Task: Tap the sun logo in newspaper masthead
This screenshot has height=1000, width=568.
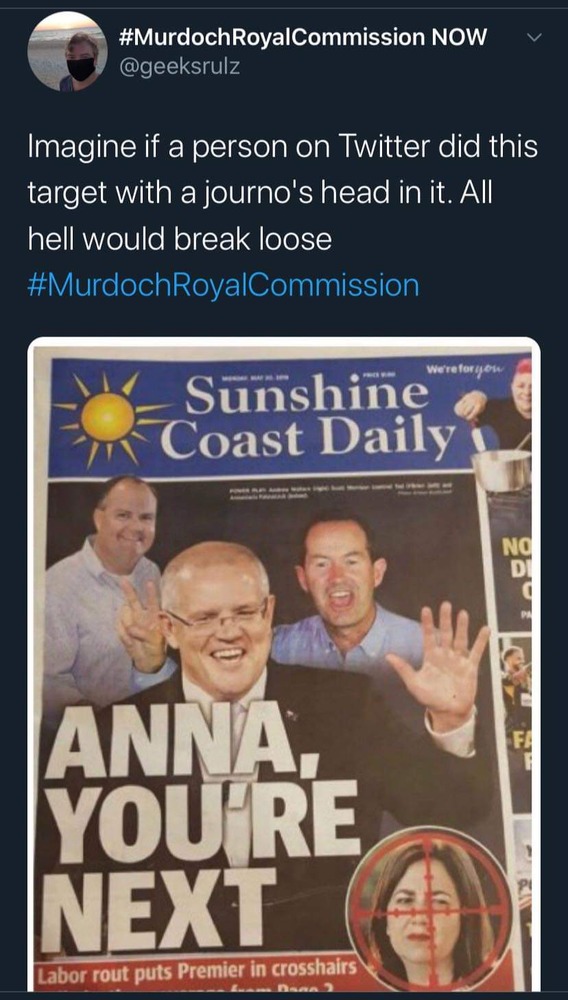Action: tap(108, 417)
